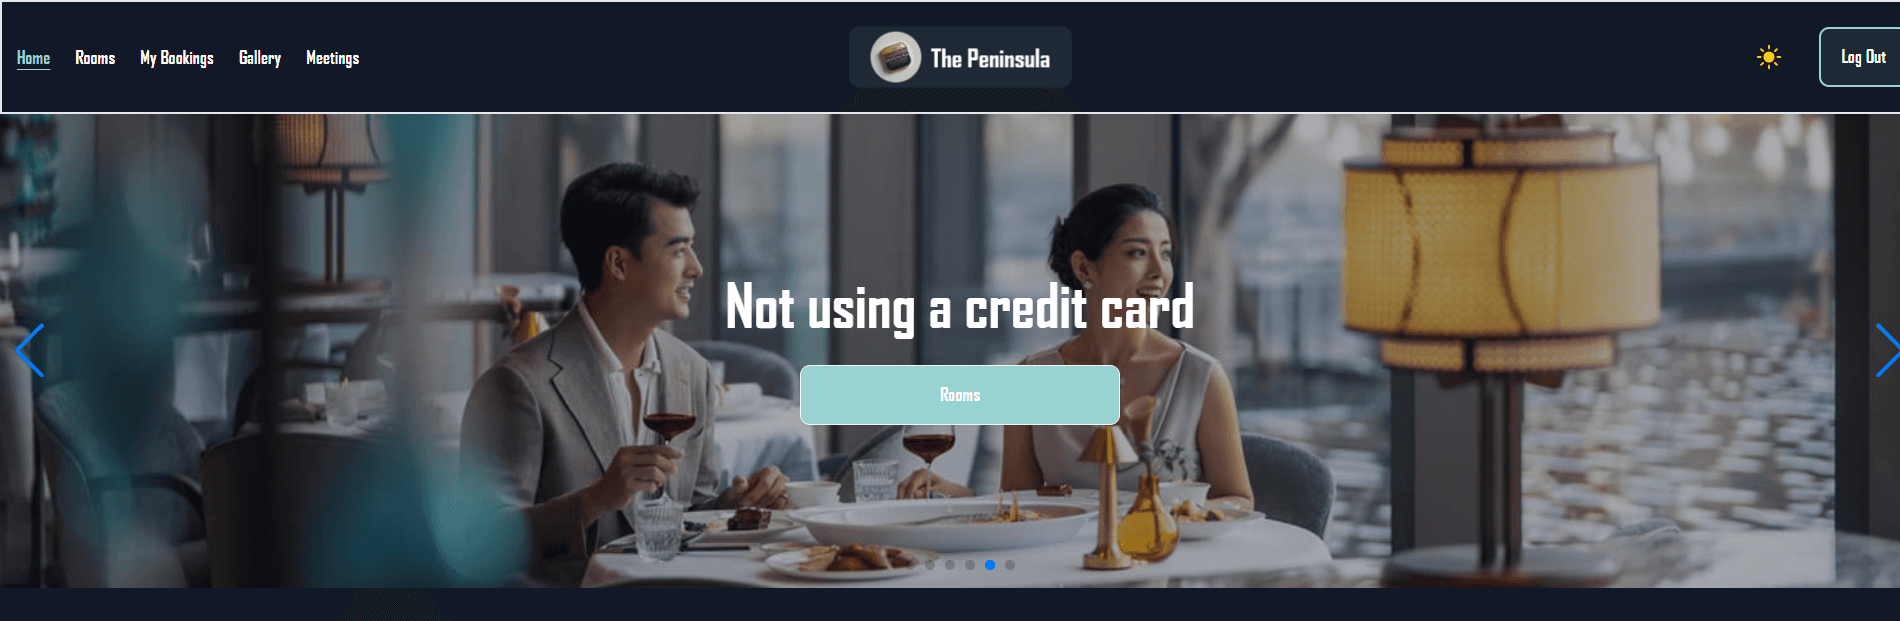
Task: Open Rooms in the top navigation bar
Action: tap(95, 58)
